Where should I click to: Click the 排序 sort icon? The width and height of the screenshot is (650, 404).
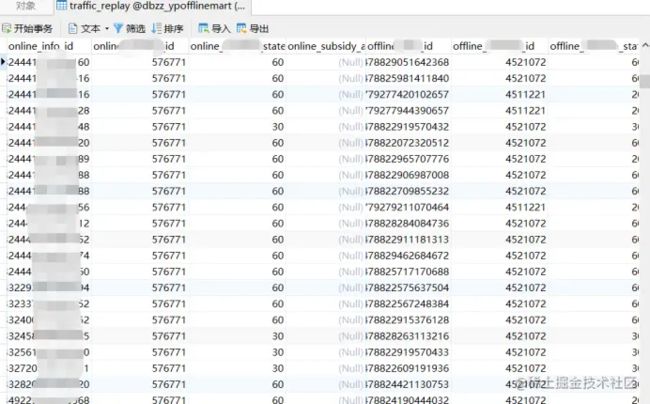pos(156,29)
